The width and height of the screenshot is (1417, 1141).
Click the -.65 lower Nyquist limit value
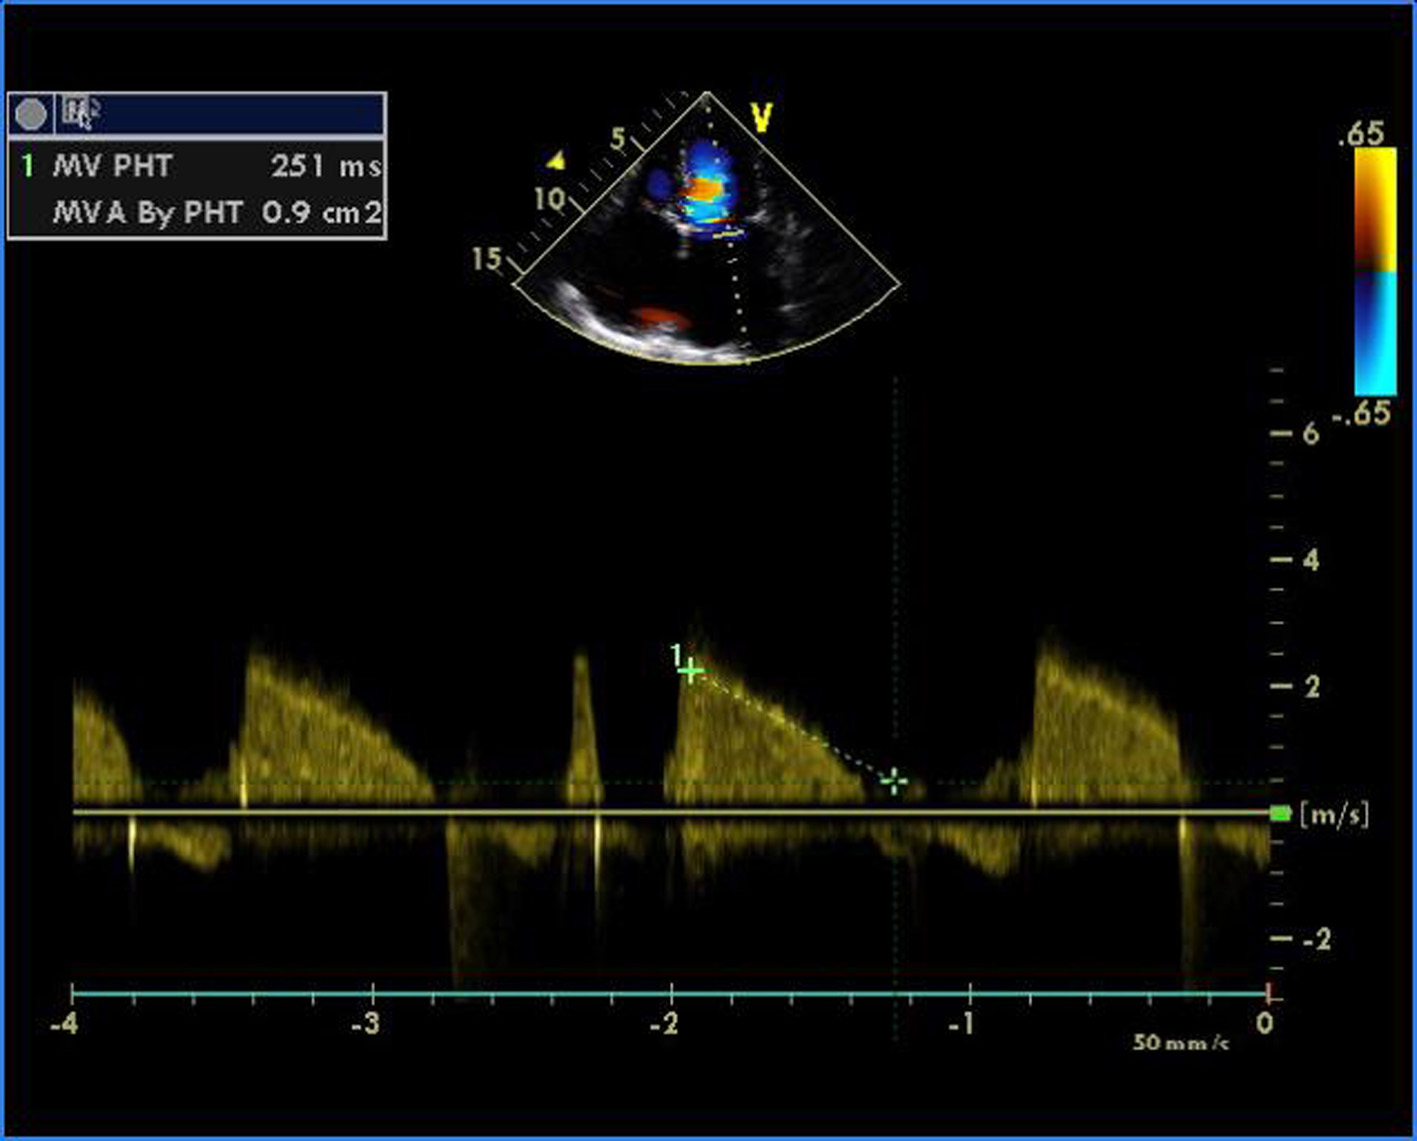click(1361, 412)
